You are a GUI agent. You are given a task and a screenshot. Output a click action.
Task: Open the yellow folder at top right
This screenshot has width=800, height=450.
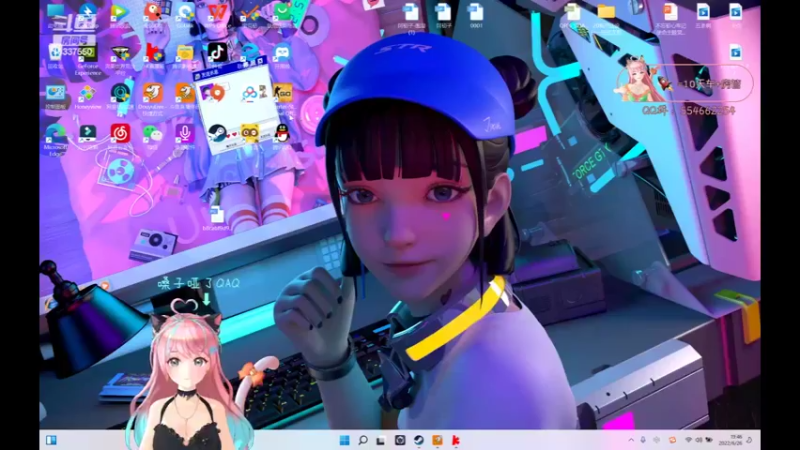pyautogui.click(x=606, y=12)
